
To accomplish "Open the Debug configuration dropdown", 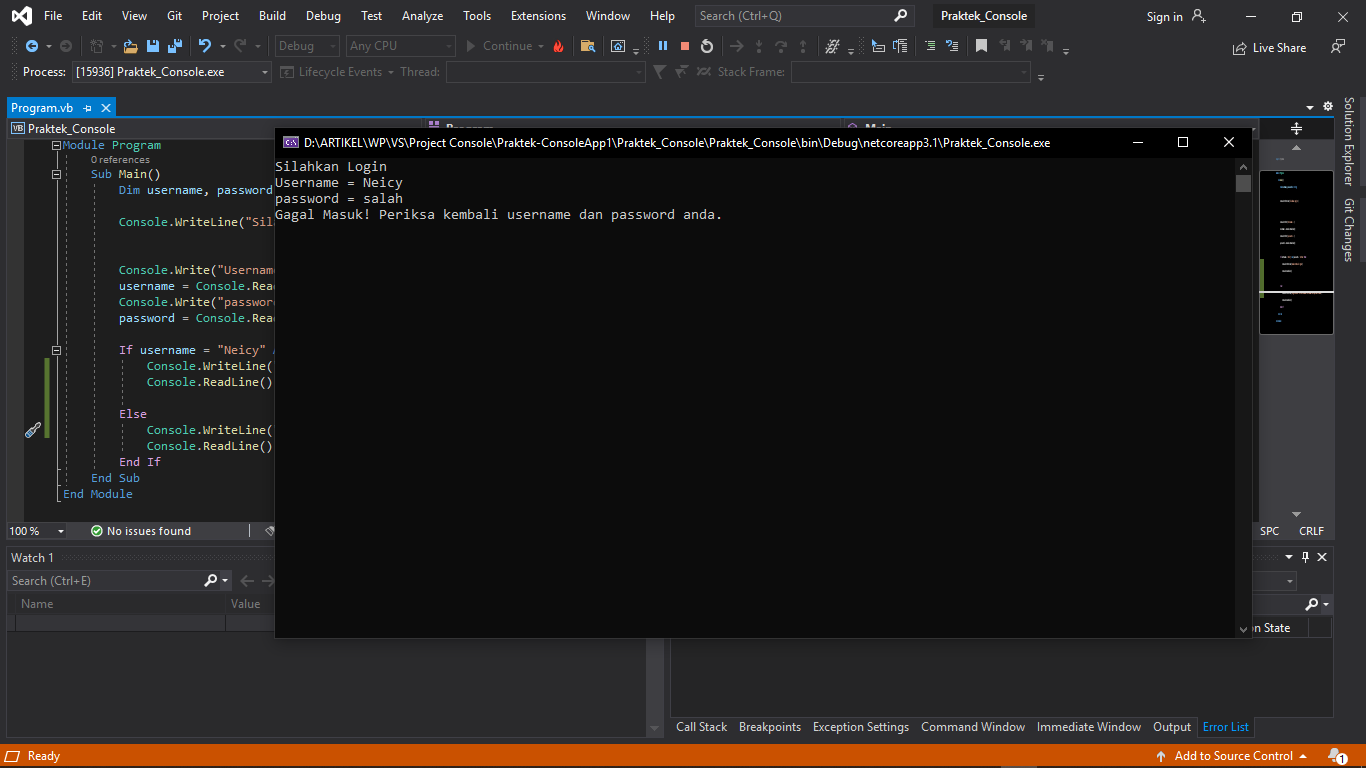I will [x=308, y=46].
